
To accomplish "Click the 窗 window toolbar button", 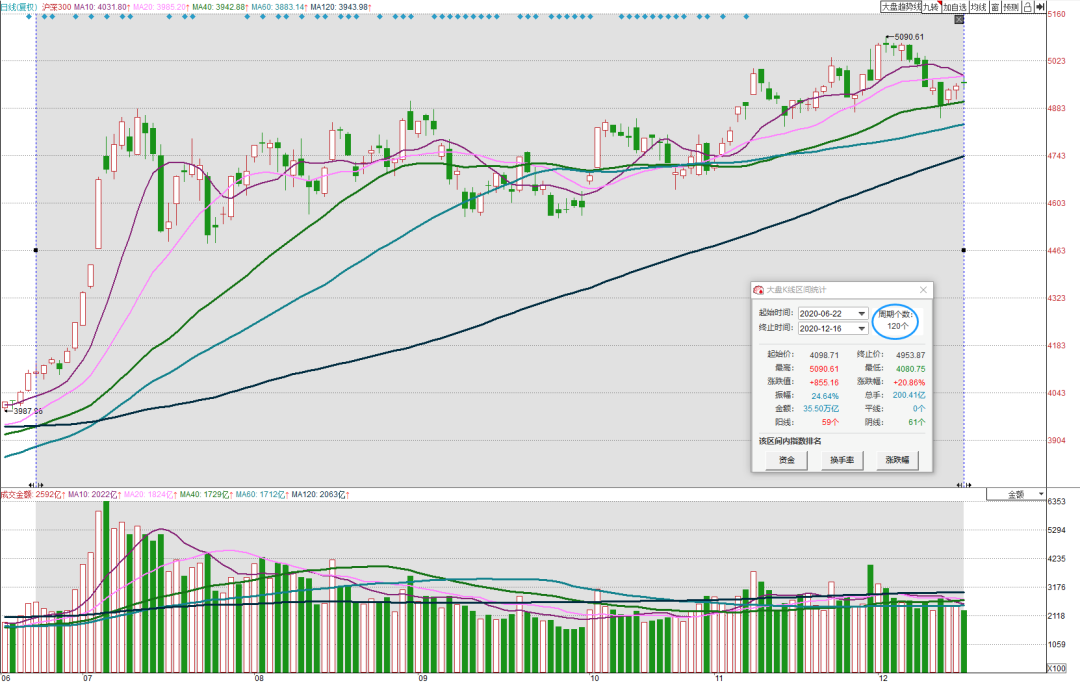I will pyautogui.click(x=995, y=7).
